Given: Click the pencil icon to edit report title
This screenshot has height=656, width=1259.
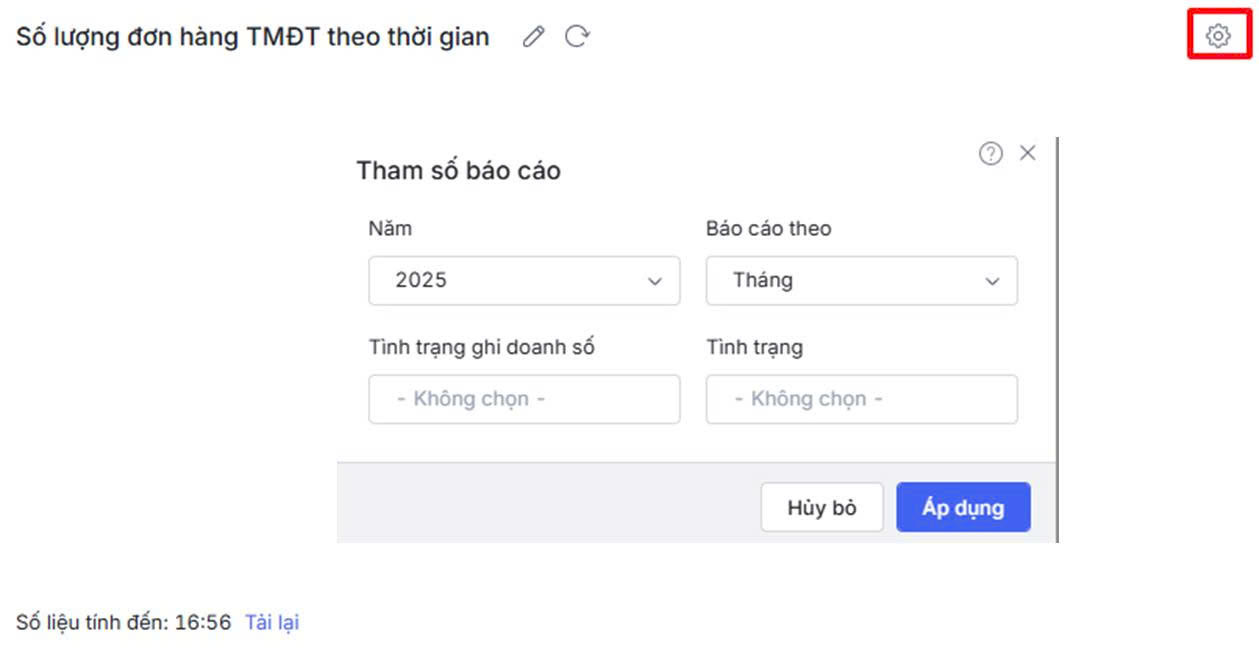Looking at the screenshot, I should [x=534, y=37].
